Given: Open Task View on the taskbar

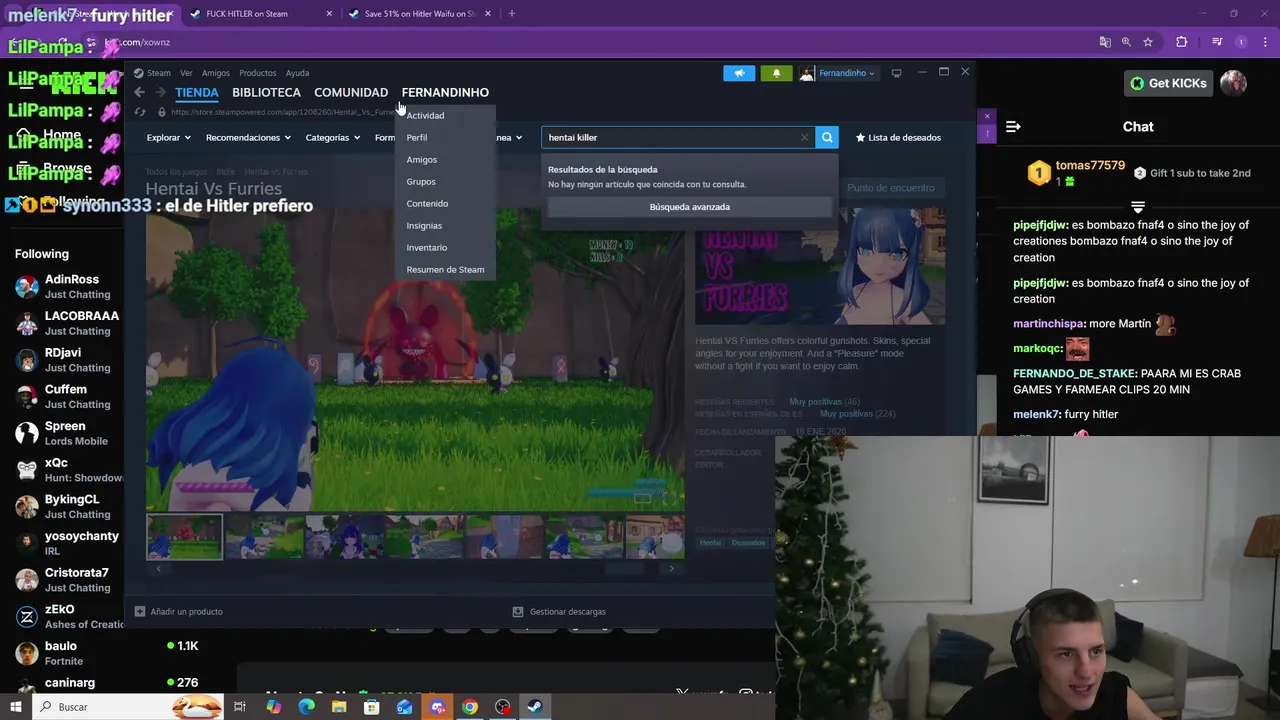Looking at the screenshot, I should click(x=240, y=707).
